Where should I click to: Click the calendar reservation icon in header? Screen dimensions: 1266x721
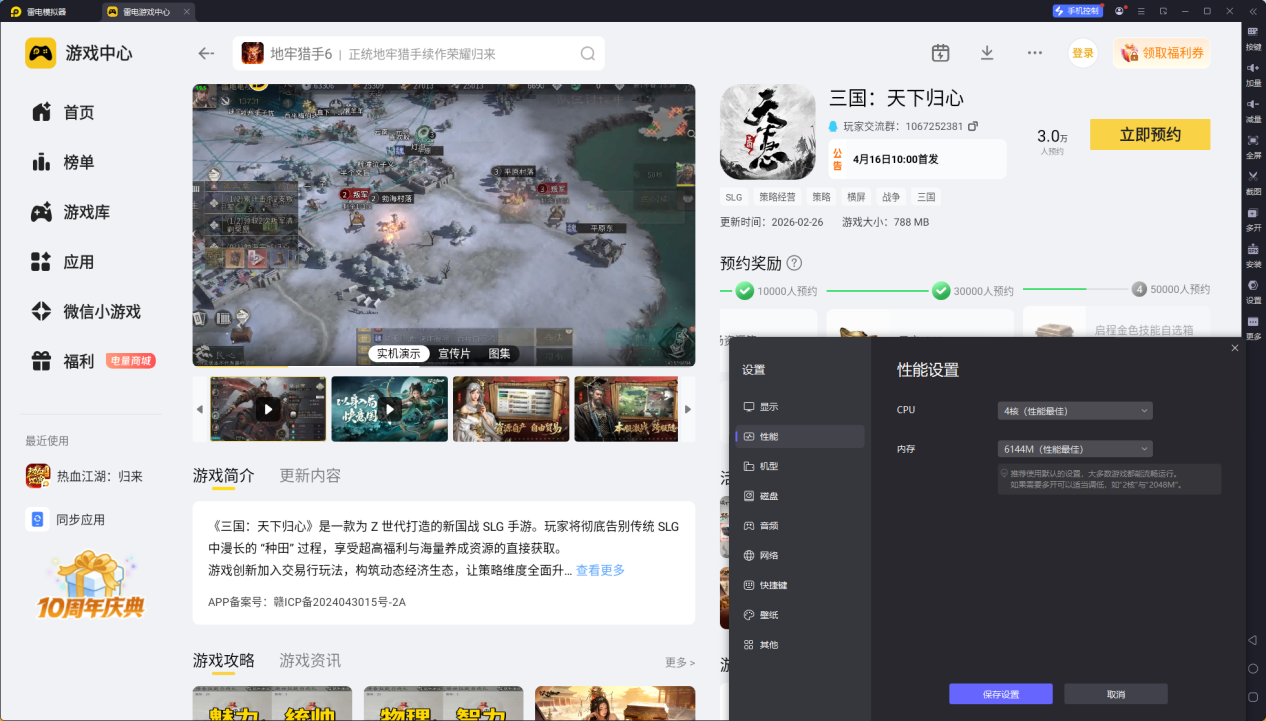pos(940,53)
